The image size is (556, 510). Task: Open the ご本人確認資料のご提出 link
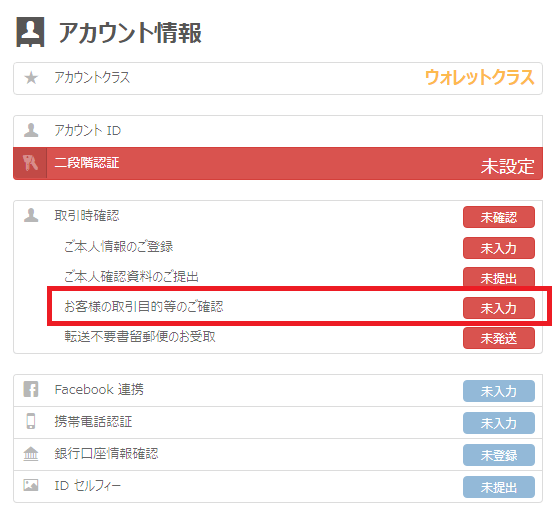tap(131, 276)
